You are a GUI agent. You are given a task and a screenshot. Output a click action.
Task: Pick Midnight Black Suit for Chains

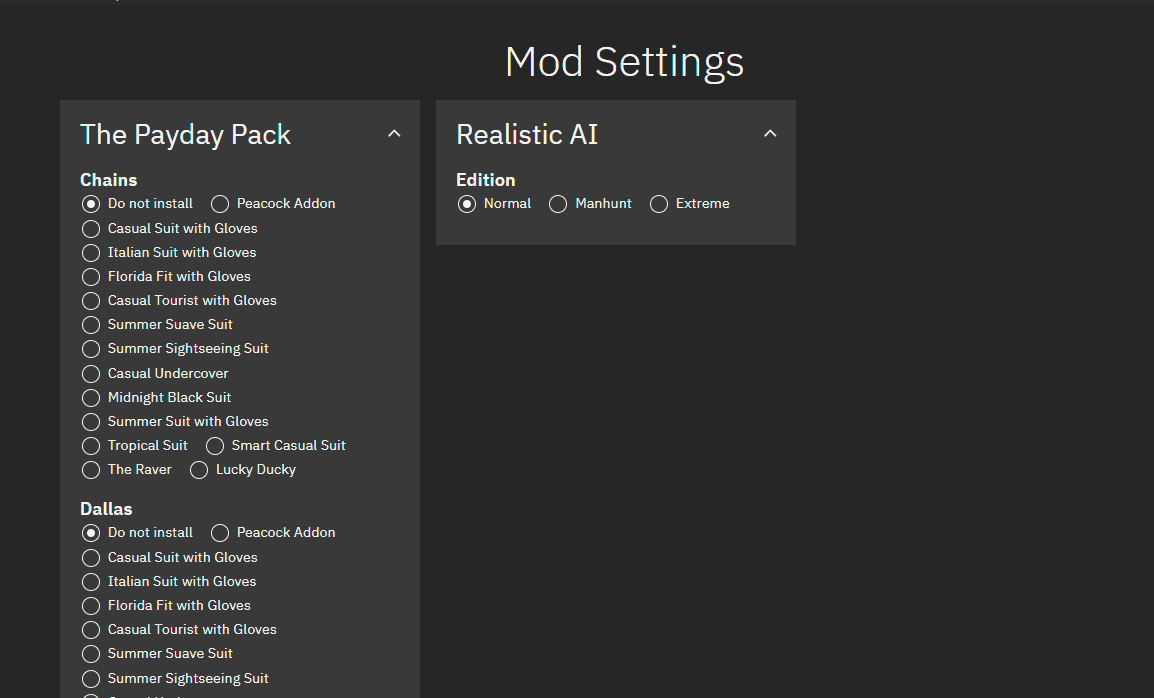(91, 398)
